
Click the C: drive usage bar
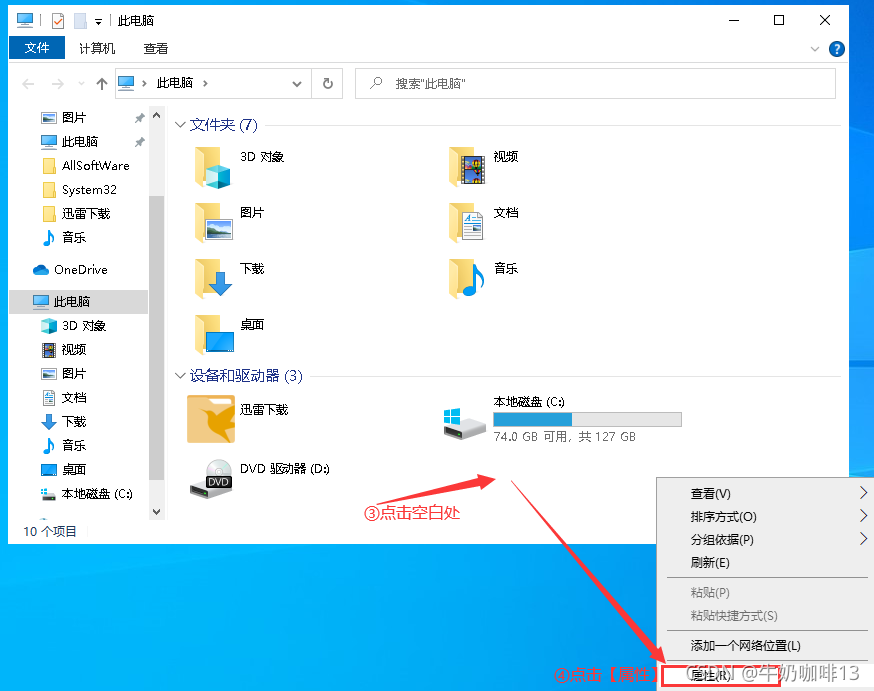coord(587,420)
